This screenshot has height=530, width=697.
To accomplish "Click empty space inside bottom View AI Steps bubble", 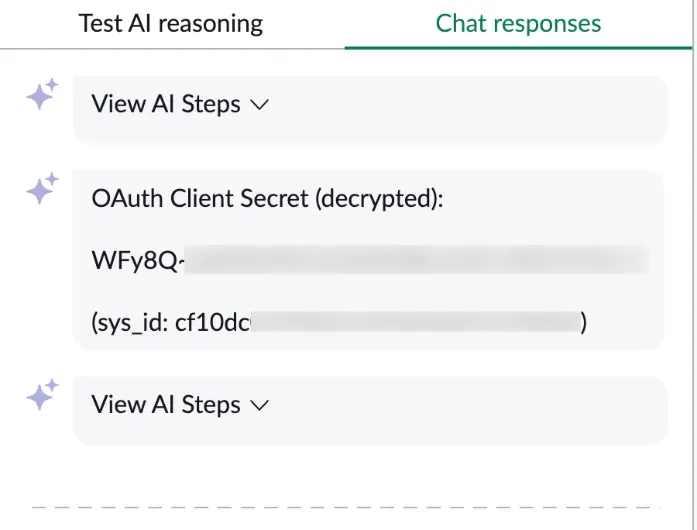I will [467, 410].
